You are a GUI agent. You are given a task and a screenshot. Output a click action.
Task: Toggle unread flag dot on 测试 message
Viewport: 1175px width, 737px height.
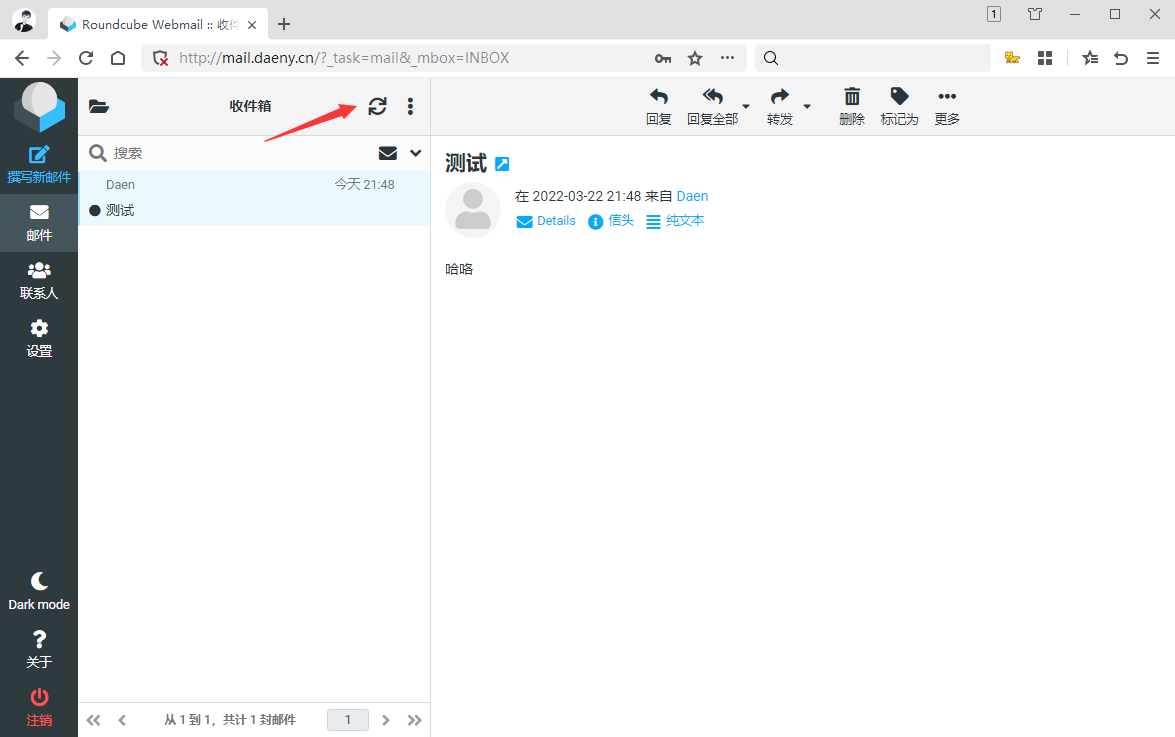(x=95, y=210)
